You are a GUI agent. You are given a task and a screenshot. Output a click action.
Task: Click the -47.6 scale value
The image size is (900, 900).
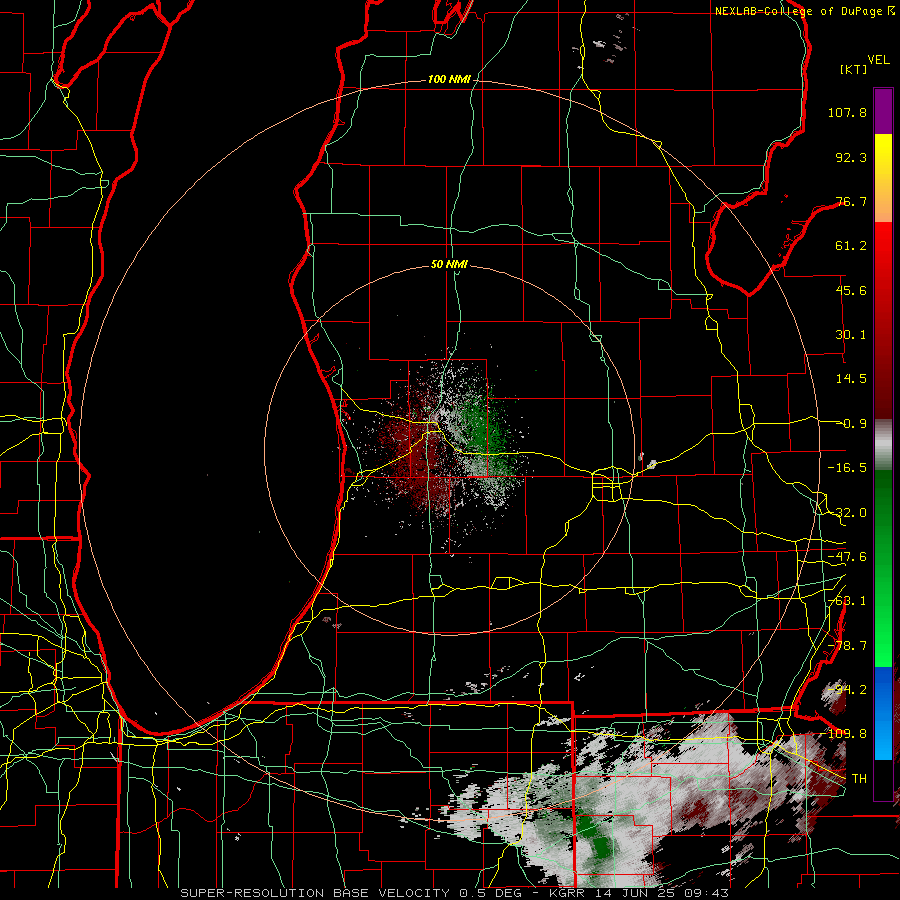847,557
